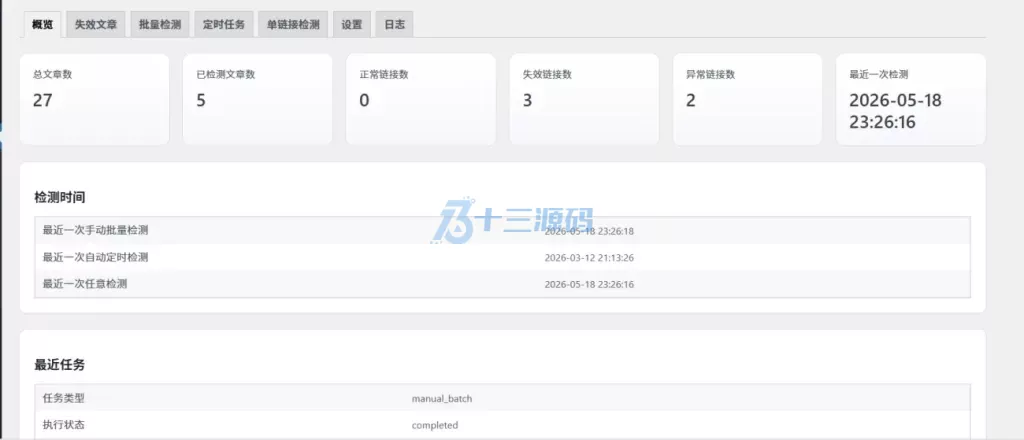Click the completed status value
1024x440 pixels.
(x=435, y=426)
